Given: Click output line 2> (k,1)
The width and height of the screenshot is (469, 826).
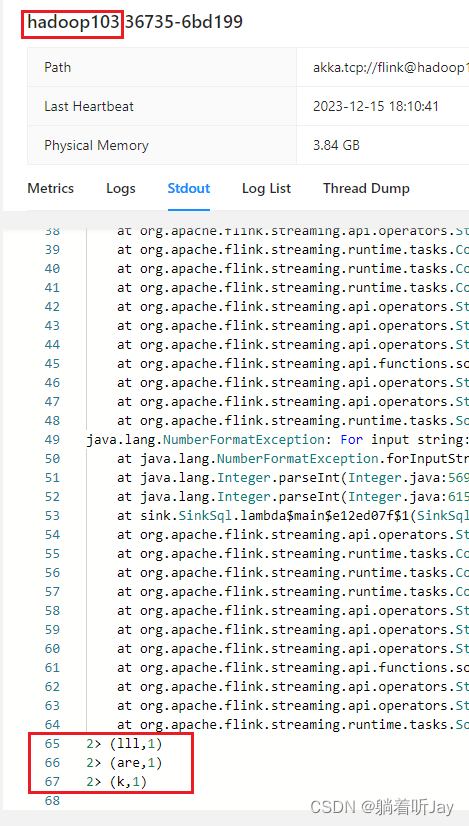Looking at the screenshot, I should click(x=116, y=782).
